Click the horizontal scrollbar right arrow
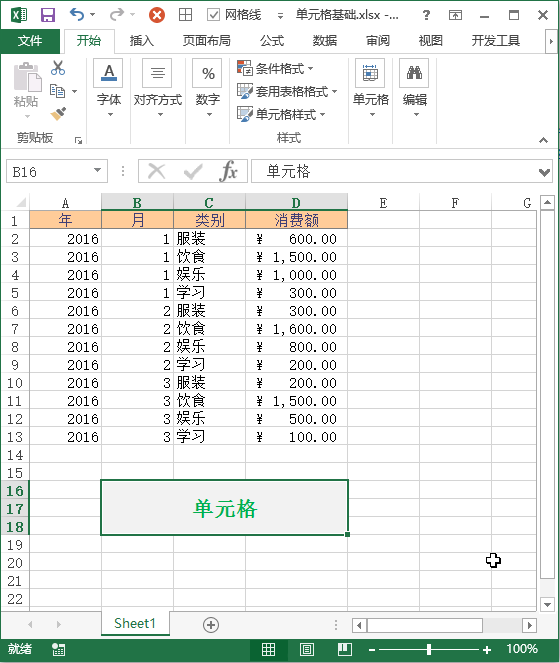The image size is (560, 663). pos(530,625)
